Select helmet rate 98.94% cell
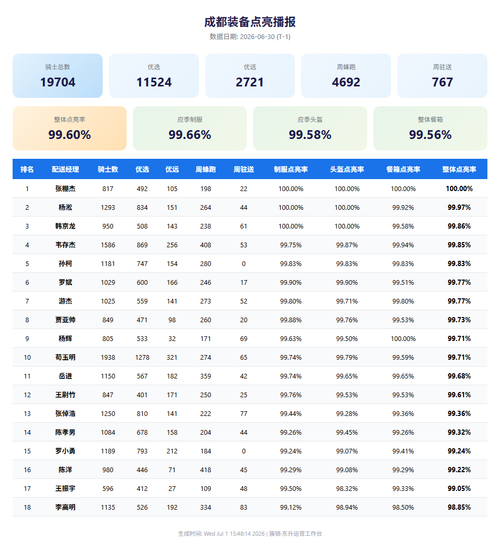Screen dimensions: 500x556 [347, 507]
